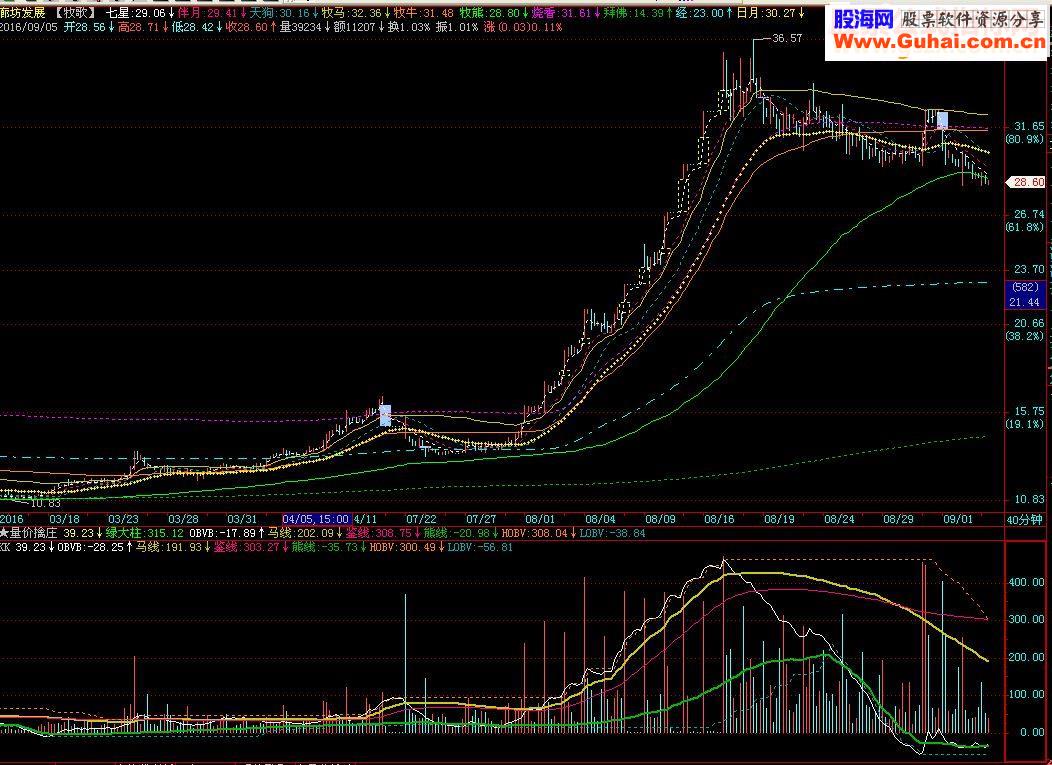This screenshot has width=1052, height=765.
Task: Click the open price 开28.56
Action: point(85,27)
